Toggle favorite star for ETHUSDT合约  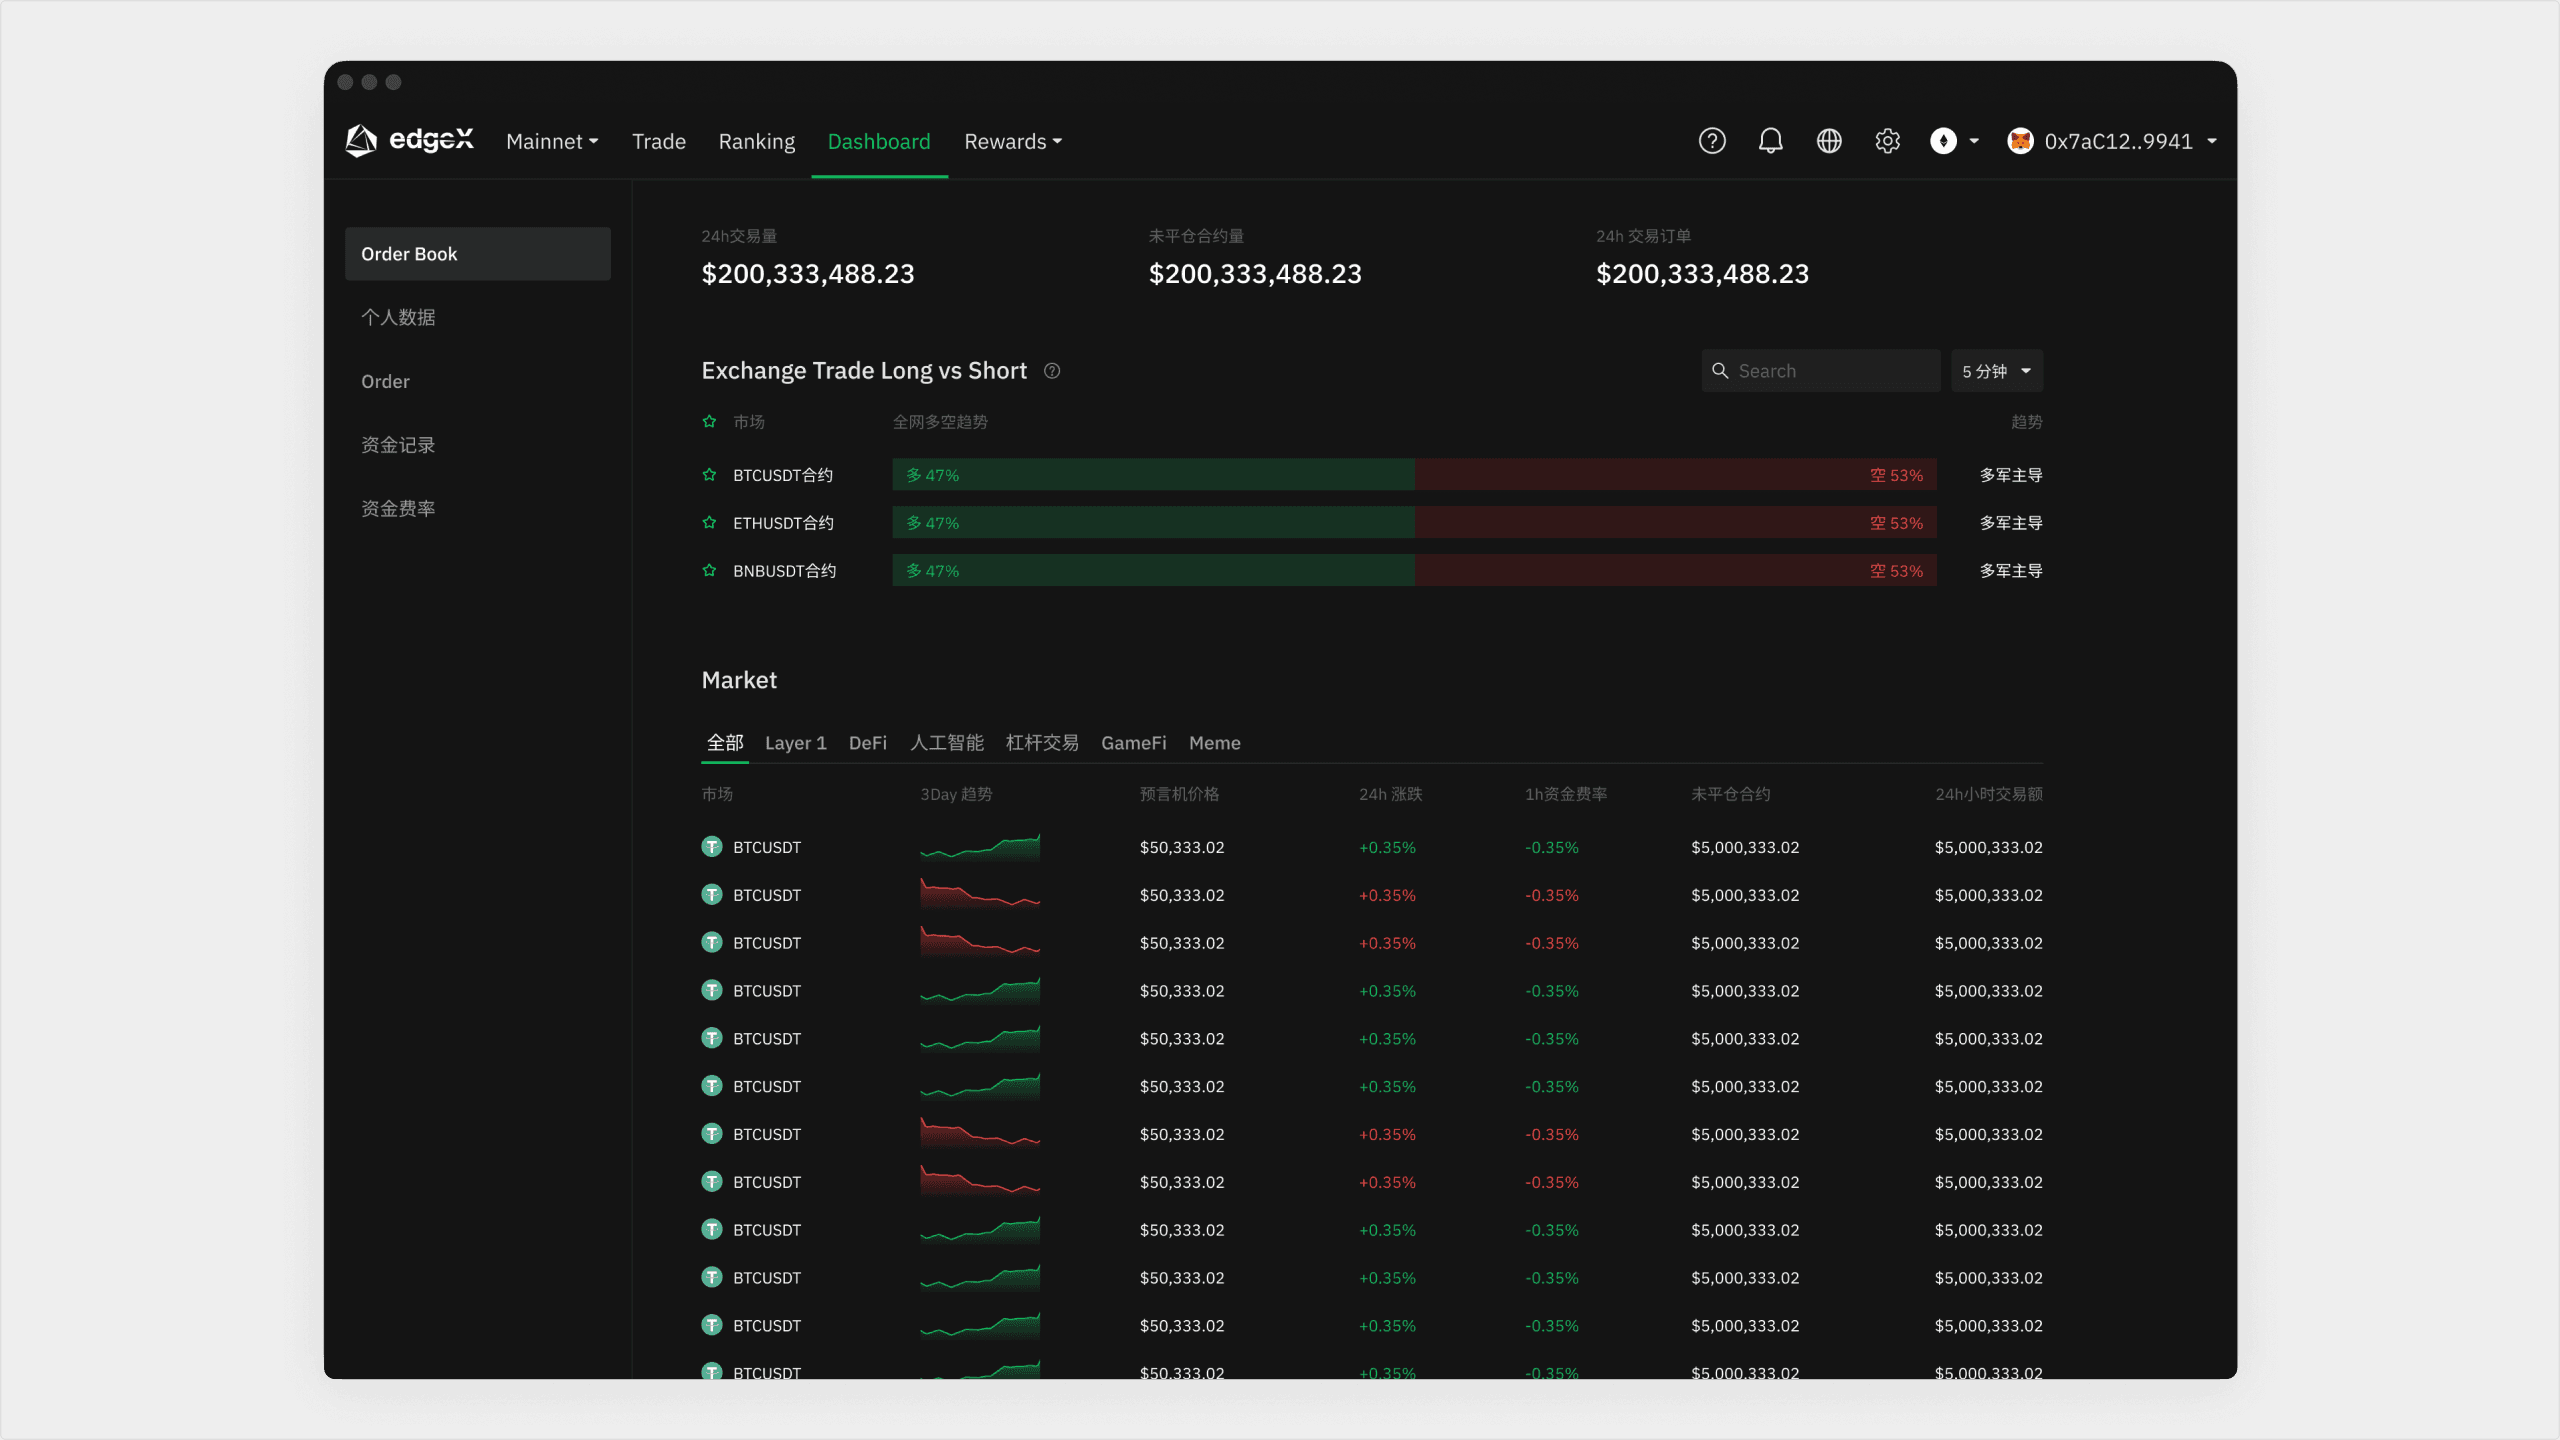tap(709, 523)
